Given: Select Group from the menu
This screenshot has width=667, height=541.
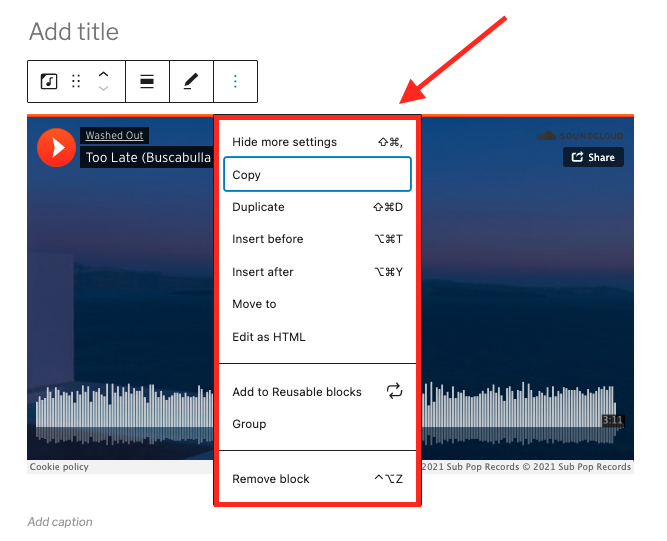Looking at the screenshot, I should click(x=317, y=424).
